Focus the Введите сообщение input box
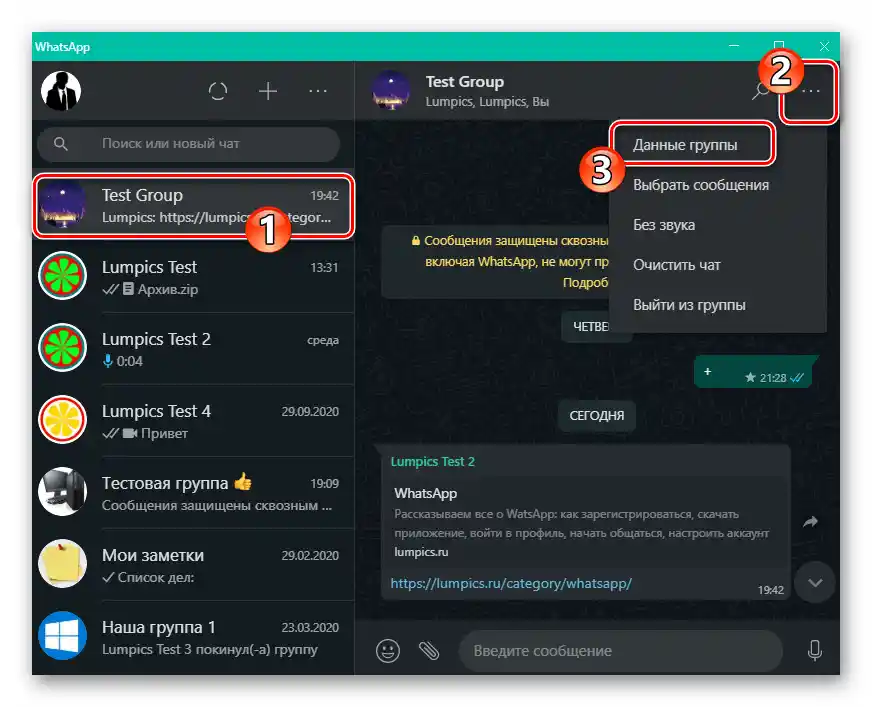Image resolution: width=872 pixels, height=707 pixels. click(620, 650)
